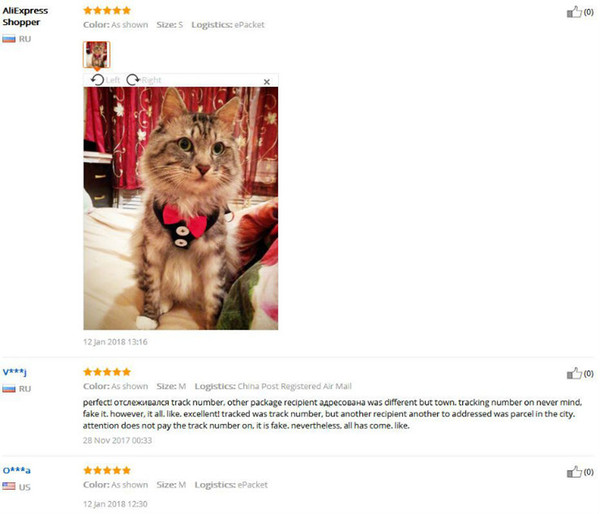The image size is (600, 514).
Task: Open the V***j reviewer profile
Action: [x=15, y=372]
